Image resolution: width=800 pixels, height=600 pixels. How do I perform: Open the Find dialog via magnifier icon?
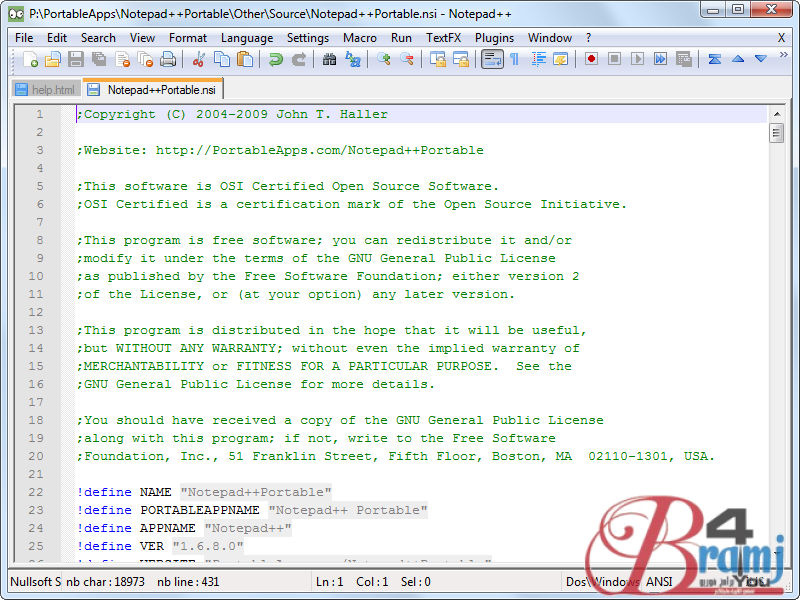pyautogui.click(x=328, y=60)
